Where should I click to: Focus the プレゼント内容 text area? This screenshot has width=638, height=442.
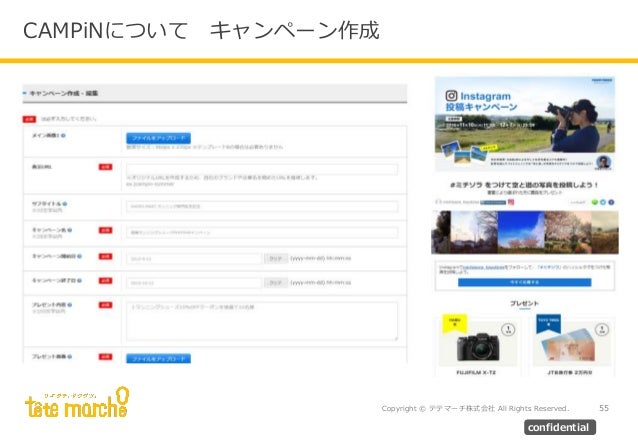[262, 321]
